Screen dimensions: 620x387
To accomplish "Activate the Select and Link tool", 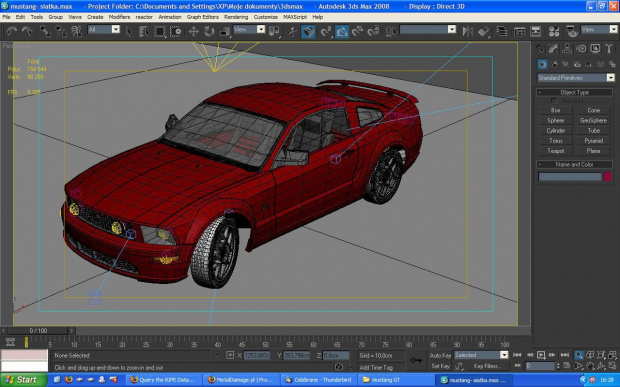I will (45, 31).
